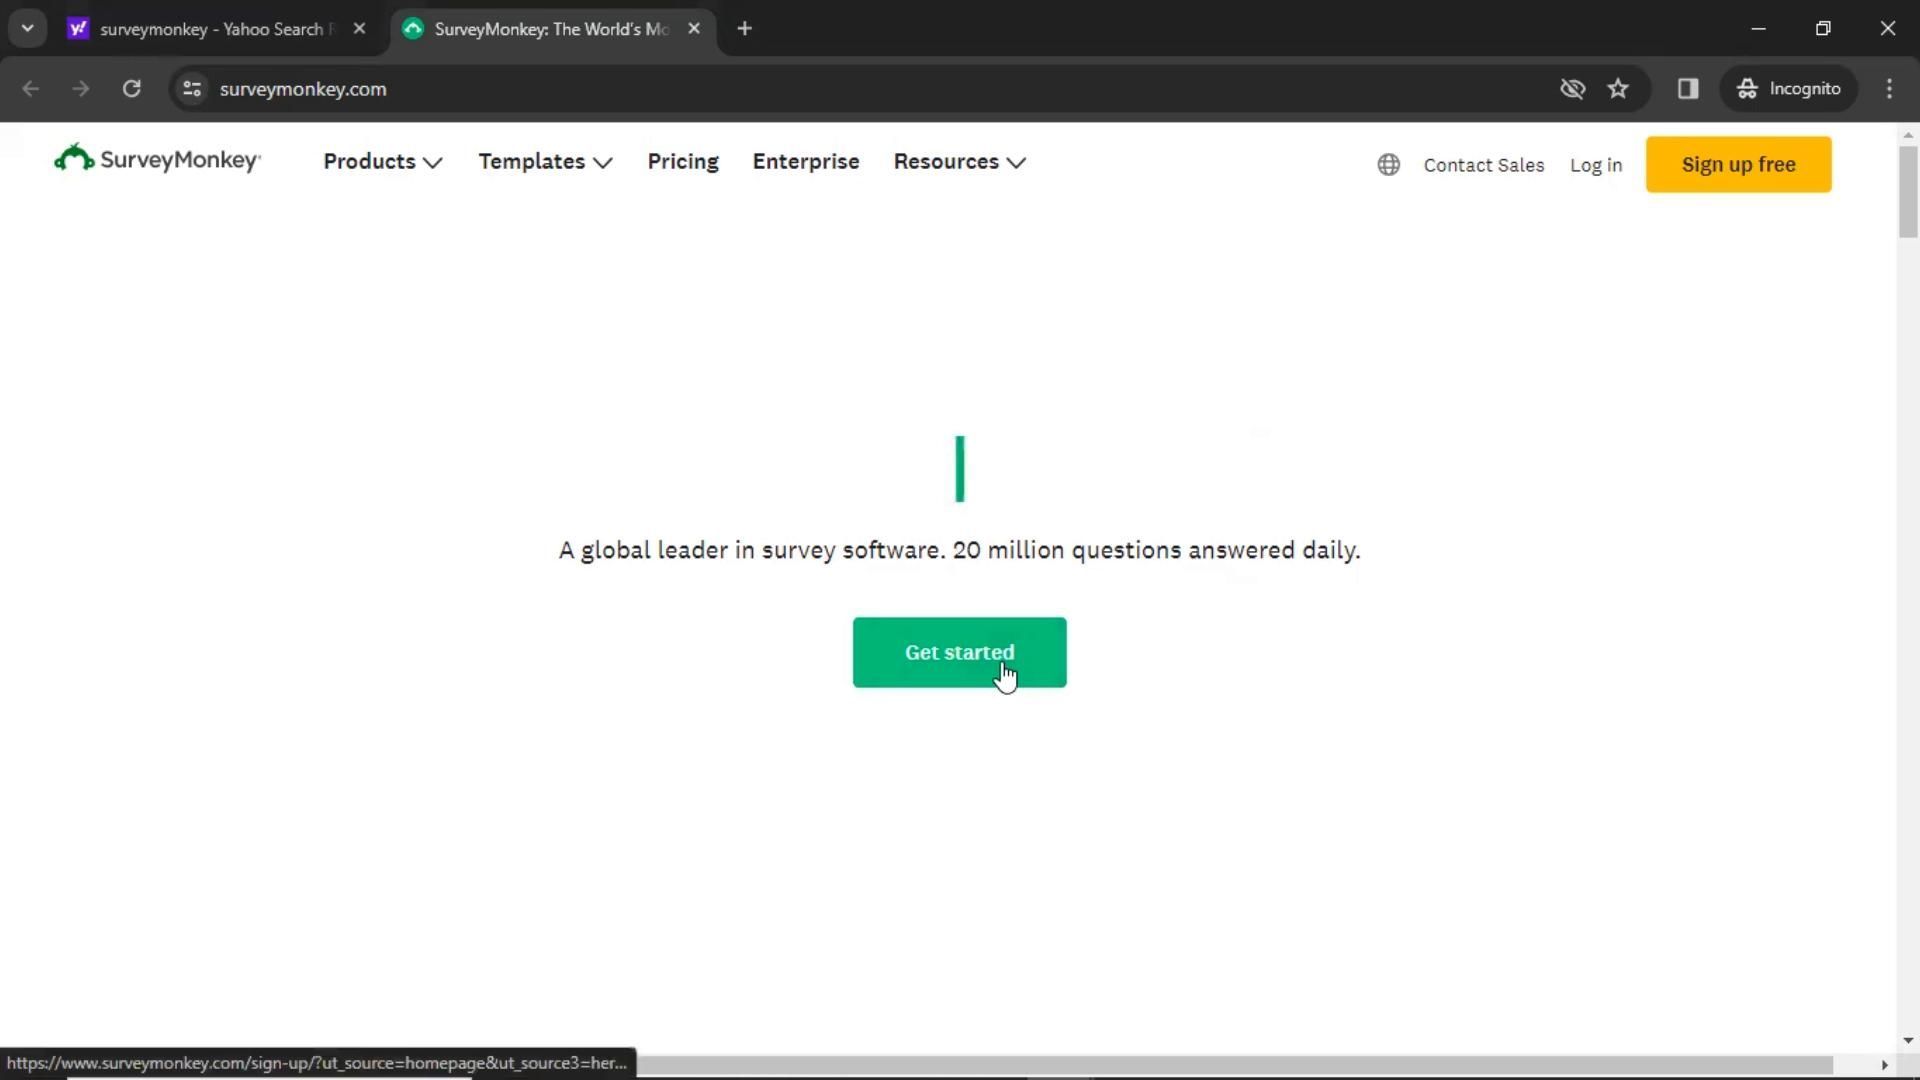This screenshot has width=1920, height=1080.
Task: View site information icon in address bar
Action: pyautogui.click(x=192, y=89)
